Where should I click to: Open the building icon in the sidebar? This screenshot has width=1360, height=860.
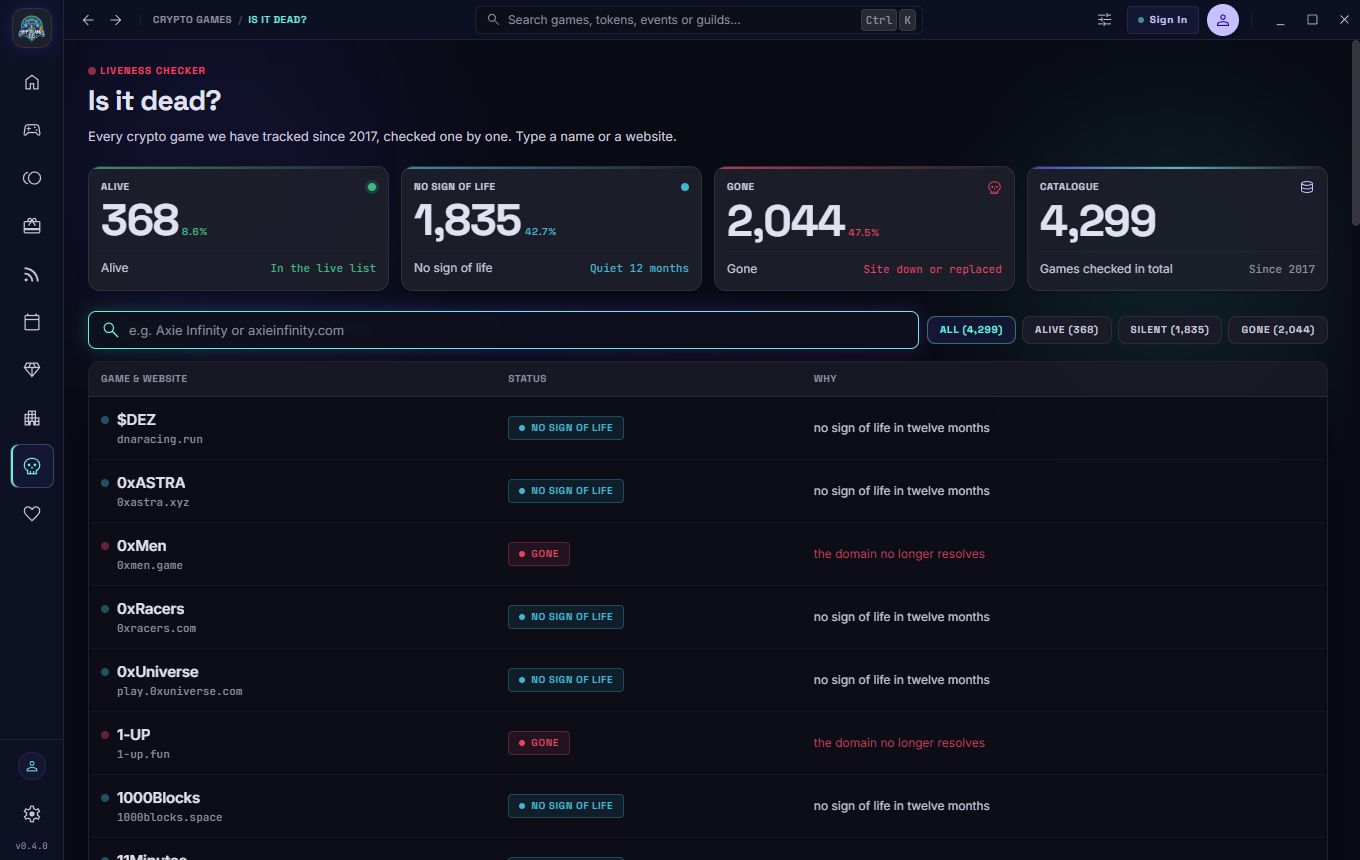(x=32, y=418)
